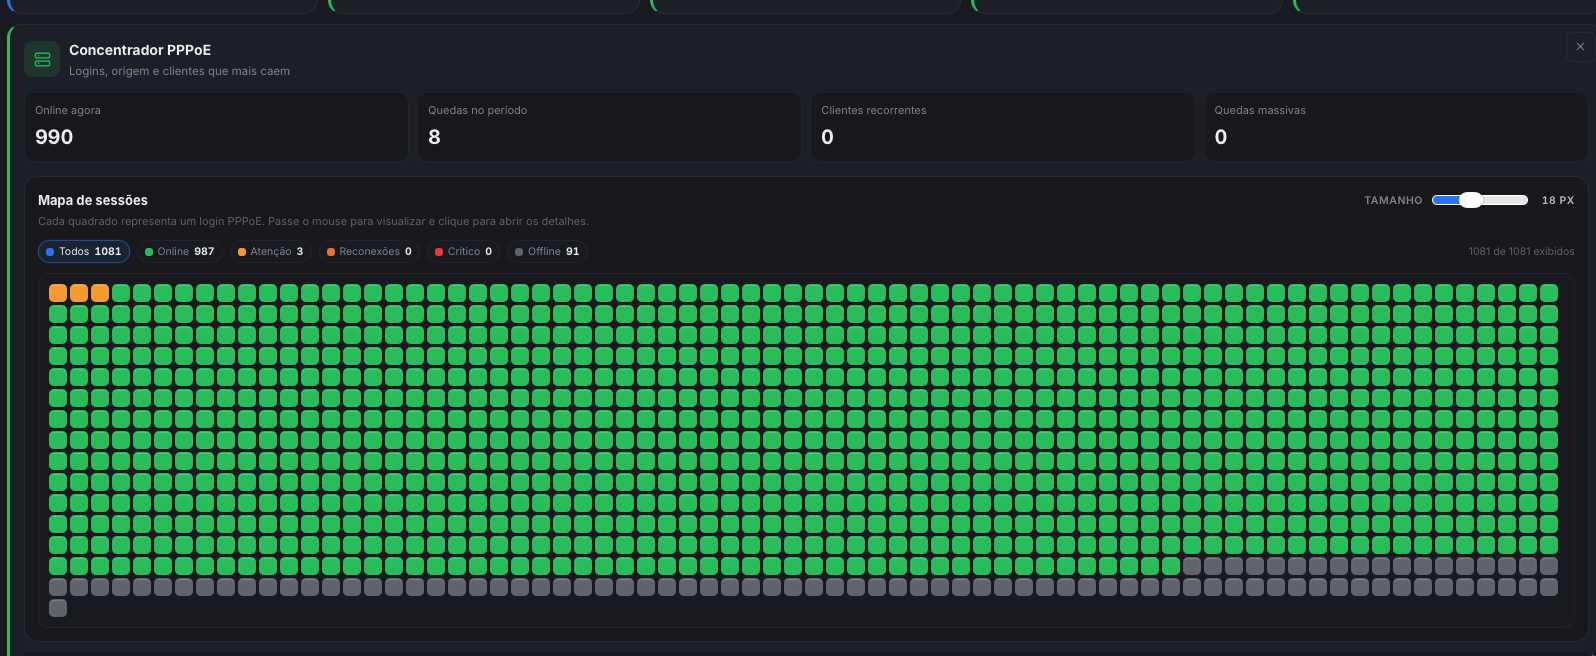Click the Tamanho size slider handle
This screenshot has width=1596, height=656.
(x=1470, y=200)
